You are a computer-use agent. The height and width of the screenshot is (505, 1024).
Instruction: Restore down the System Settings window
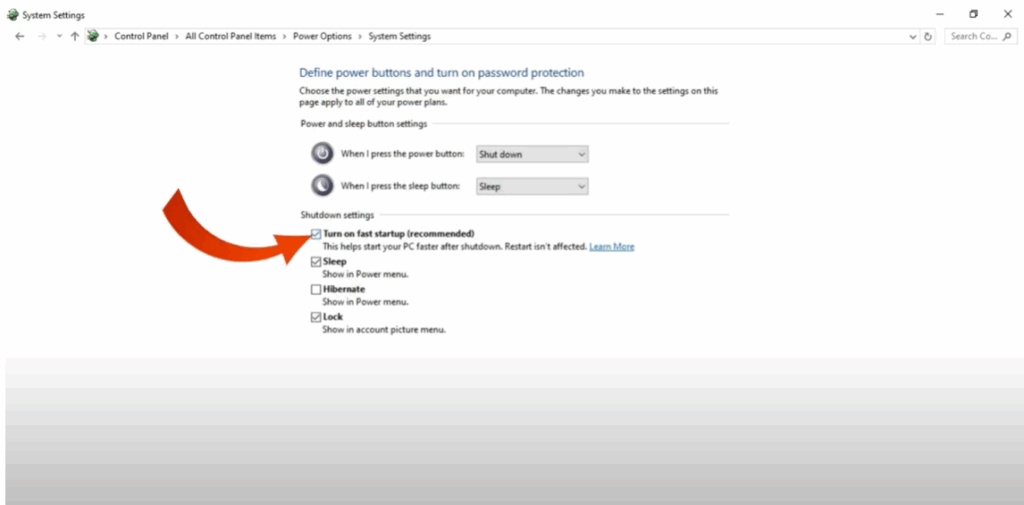click(973, 14)
